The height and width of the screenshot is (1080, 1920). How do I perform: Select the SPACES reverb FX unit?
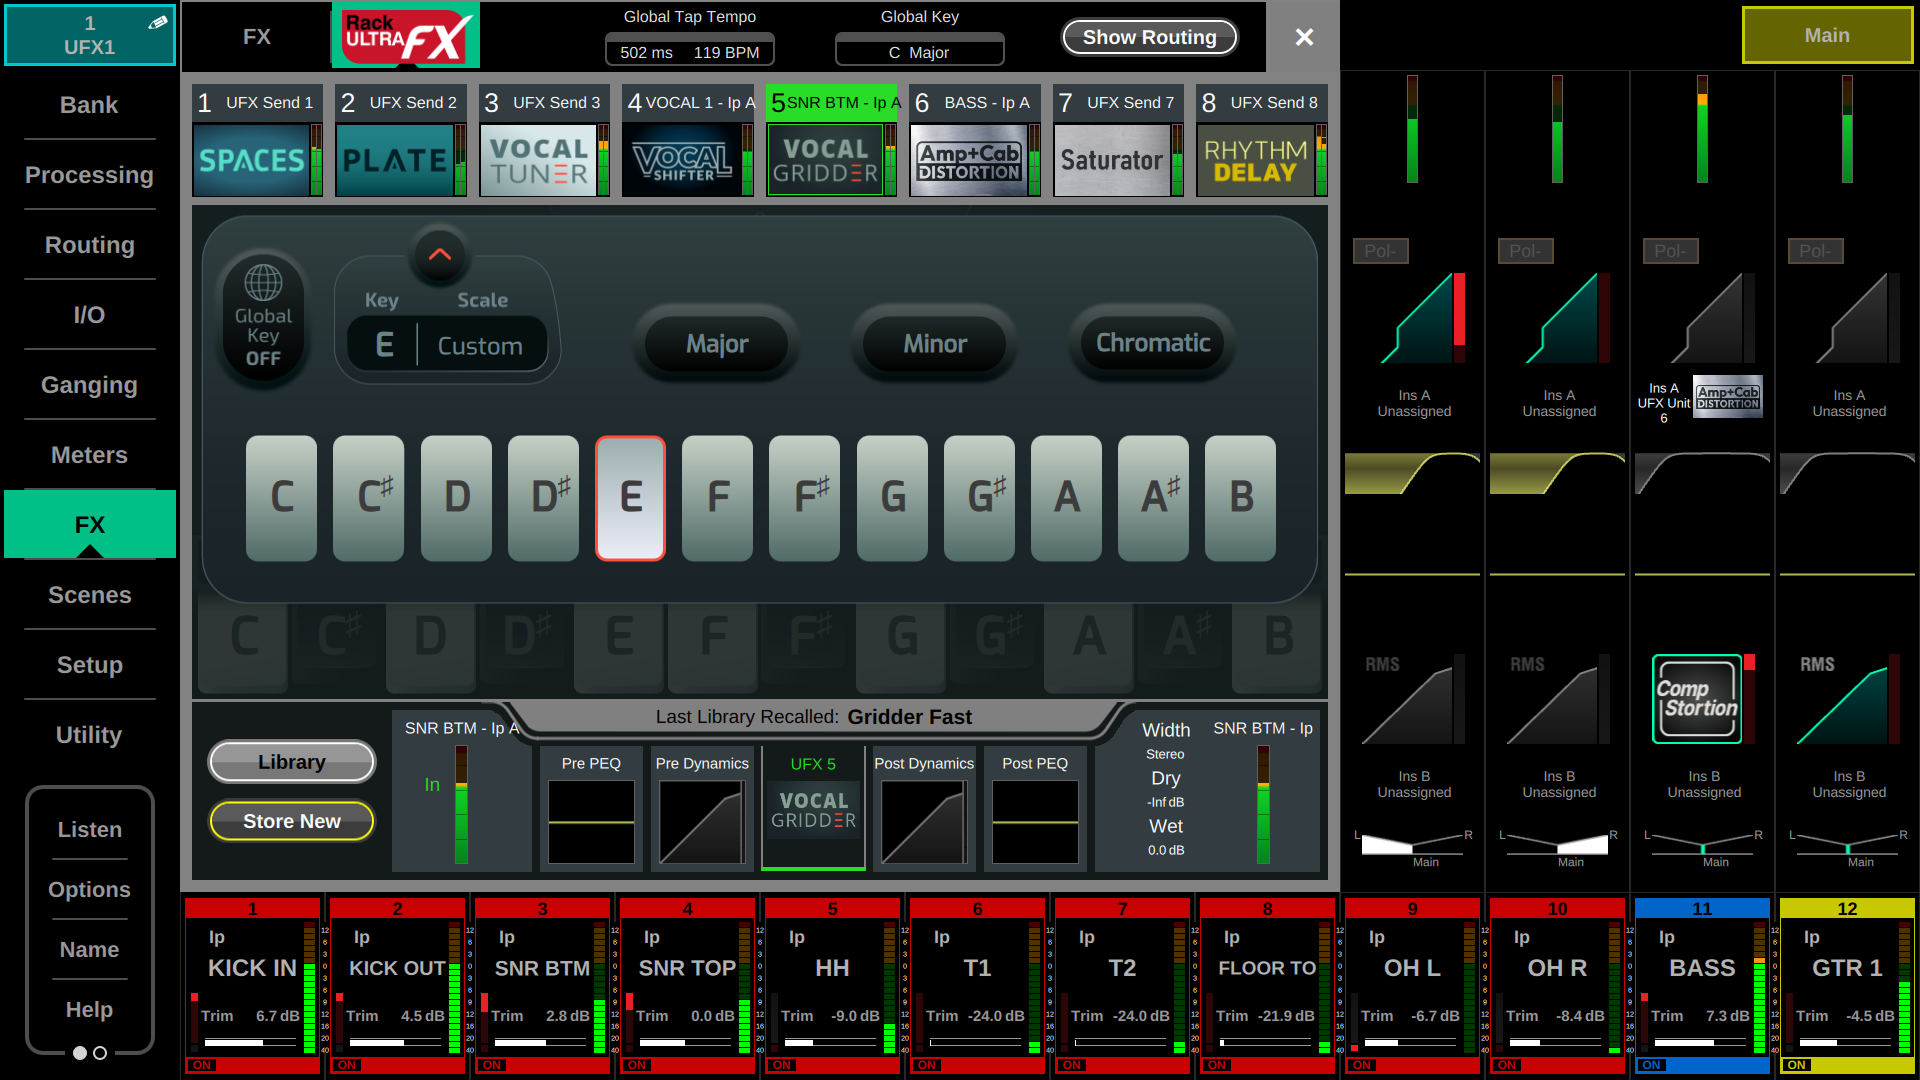251,160
